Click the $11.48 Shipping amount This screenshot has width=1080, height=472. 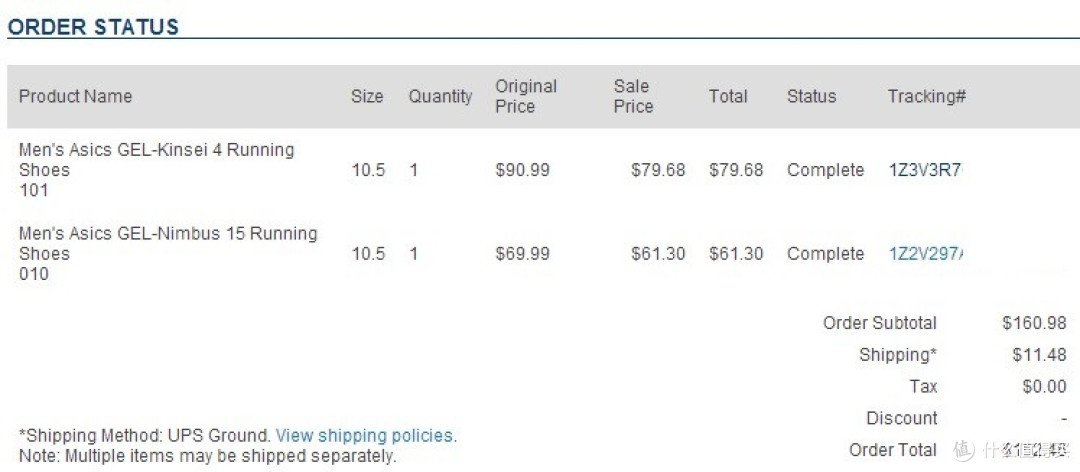click(x=1039, y=355)
